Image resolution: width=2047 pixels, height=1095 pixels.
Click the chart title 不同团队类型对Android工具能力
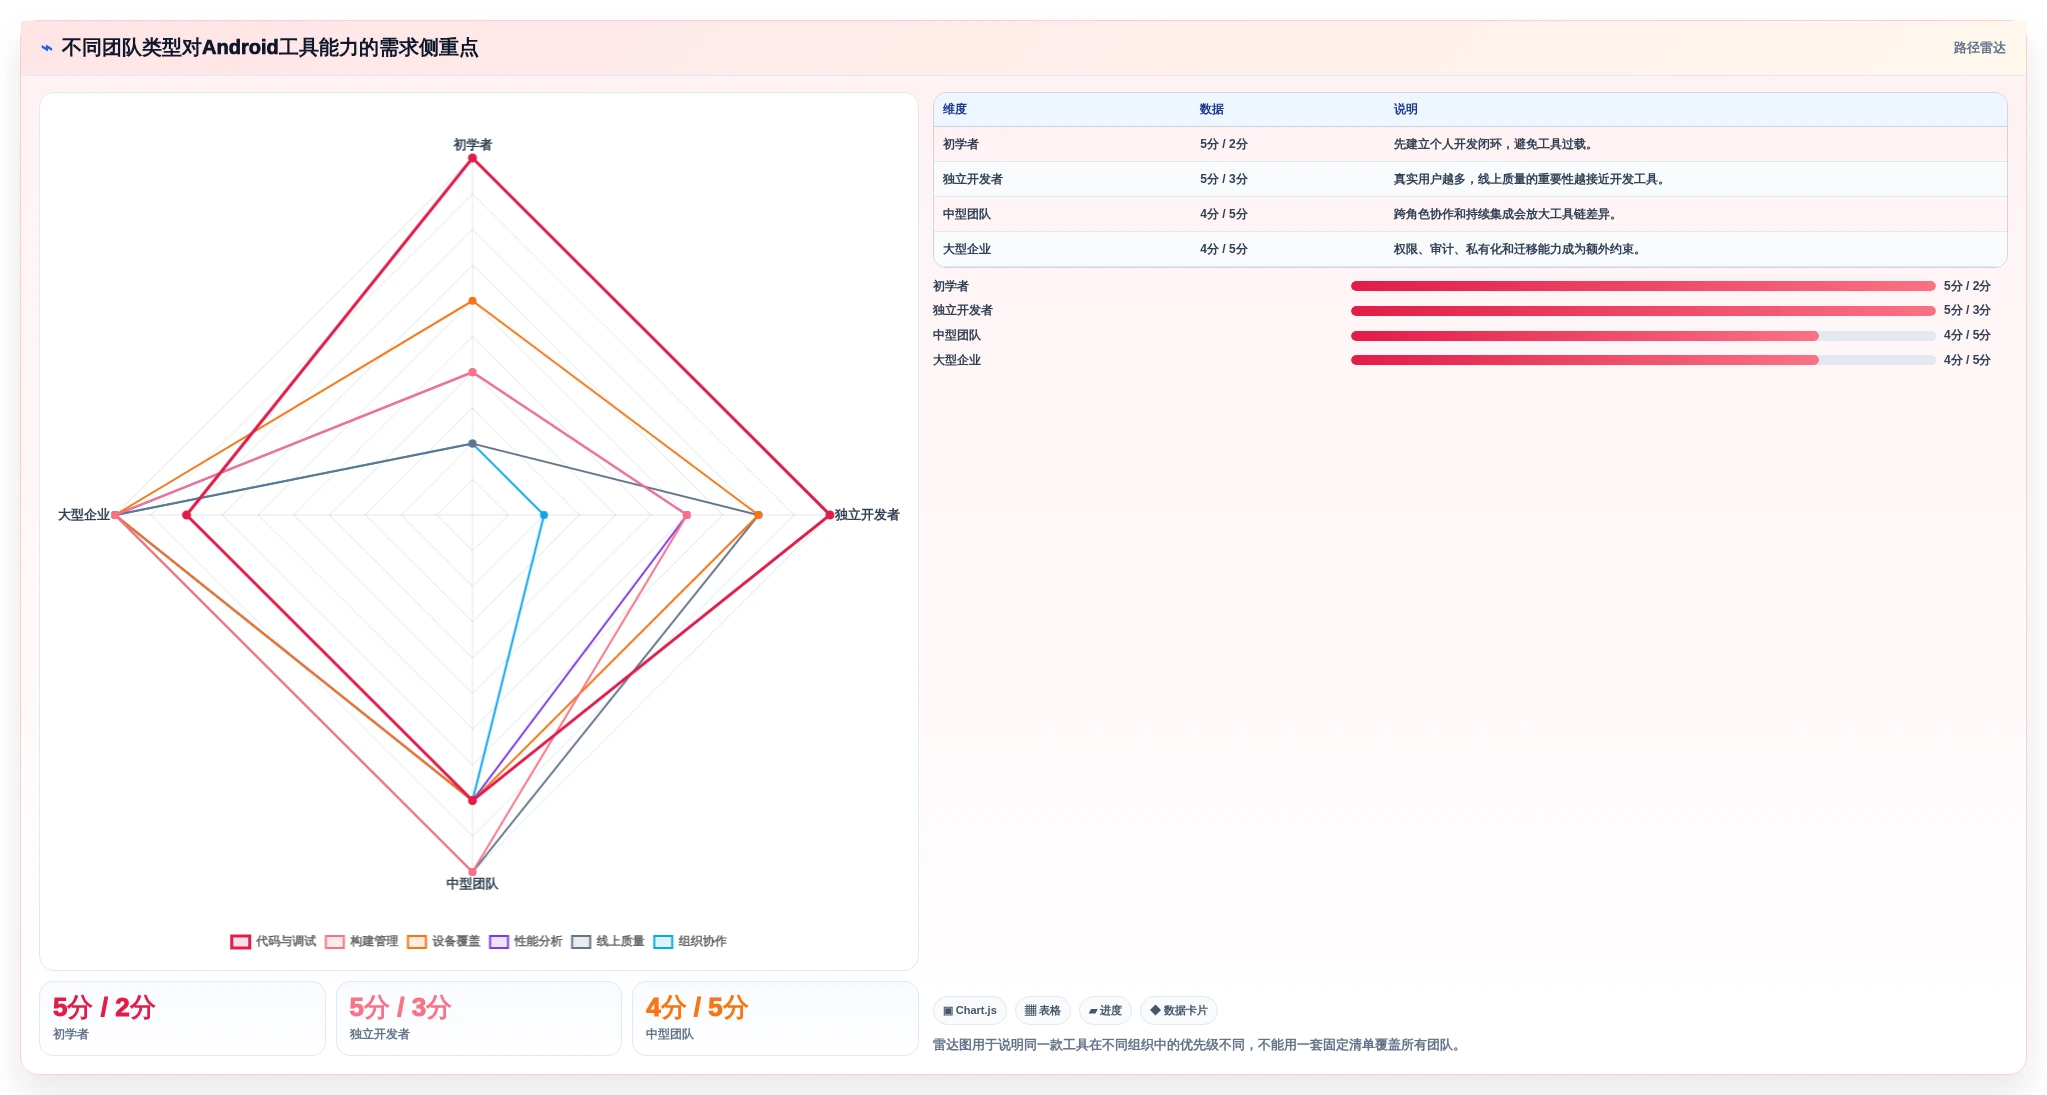[x=270, y=48]
